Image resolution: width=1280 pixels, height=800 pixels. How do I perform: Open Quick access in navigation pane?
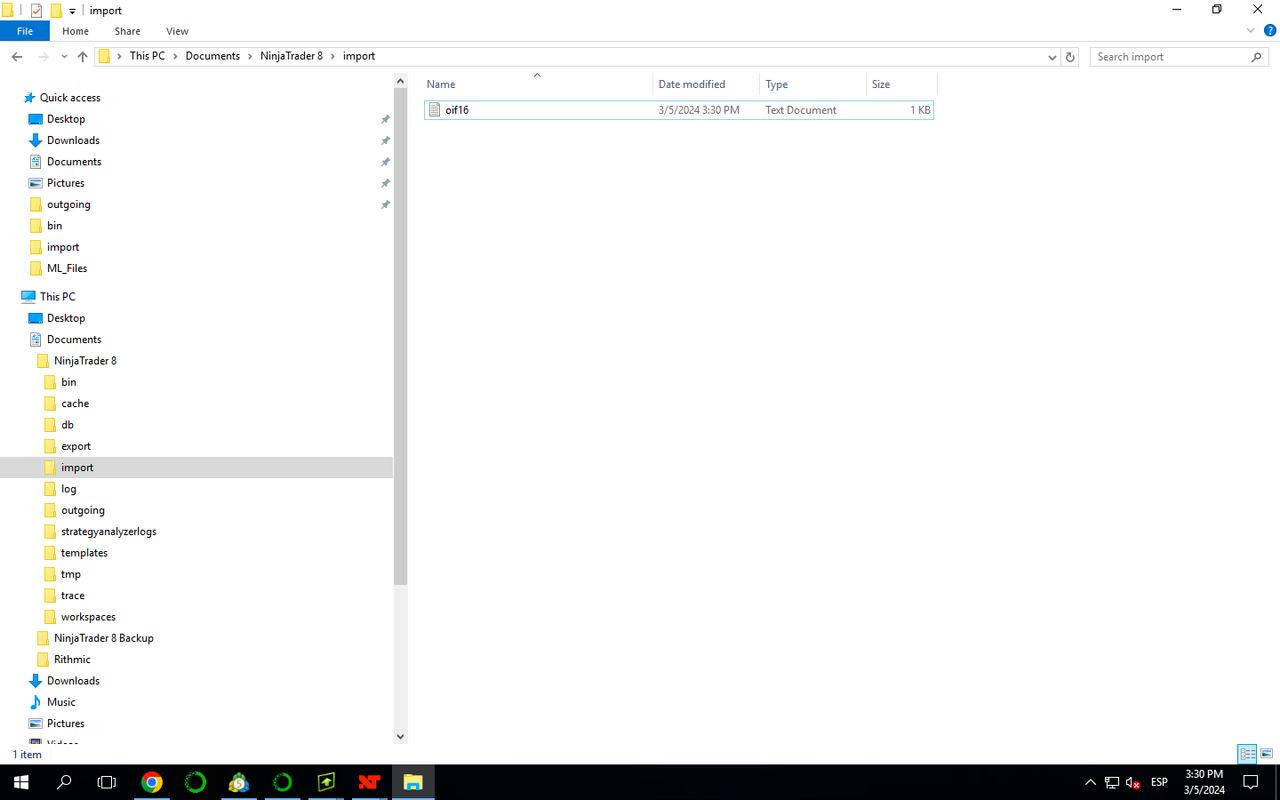pyautogui.click(x=70, y=97)
